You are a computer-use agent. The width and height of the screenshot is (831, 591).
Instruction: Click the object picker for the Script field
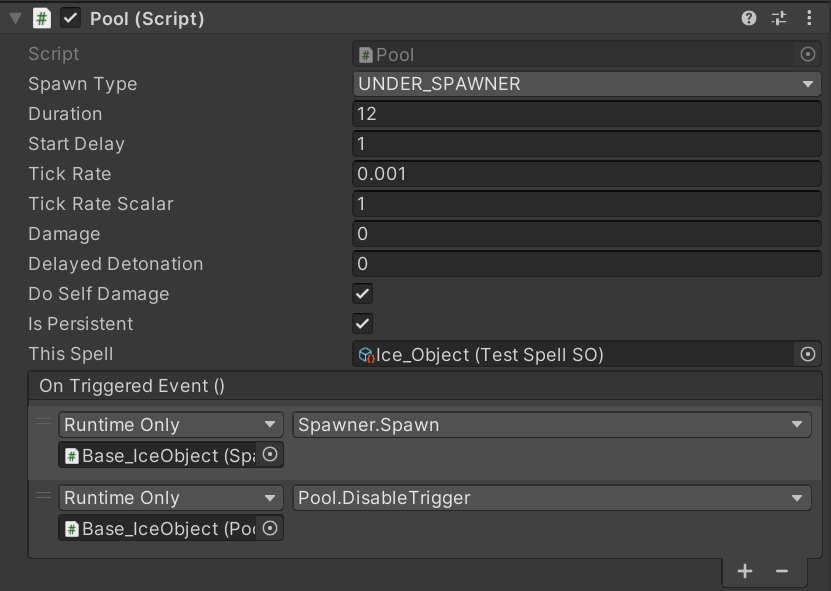(808, 54)
